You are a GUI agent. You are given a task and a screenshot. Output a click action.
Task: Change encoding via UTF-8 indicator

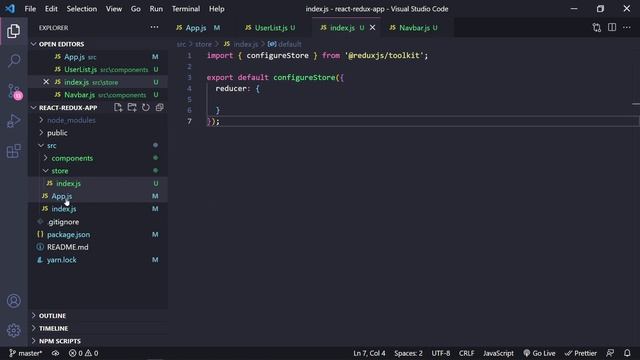441,353
